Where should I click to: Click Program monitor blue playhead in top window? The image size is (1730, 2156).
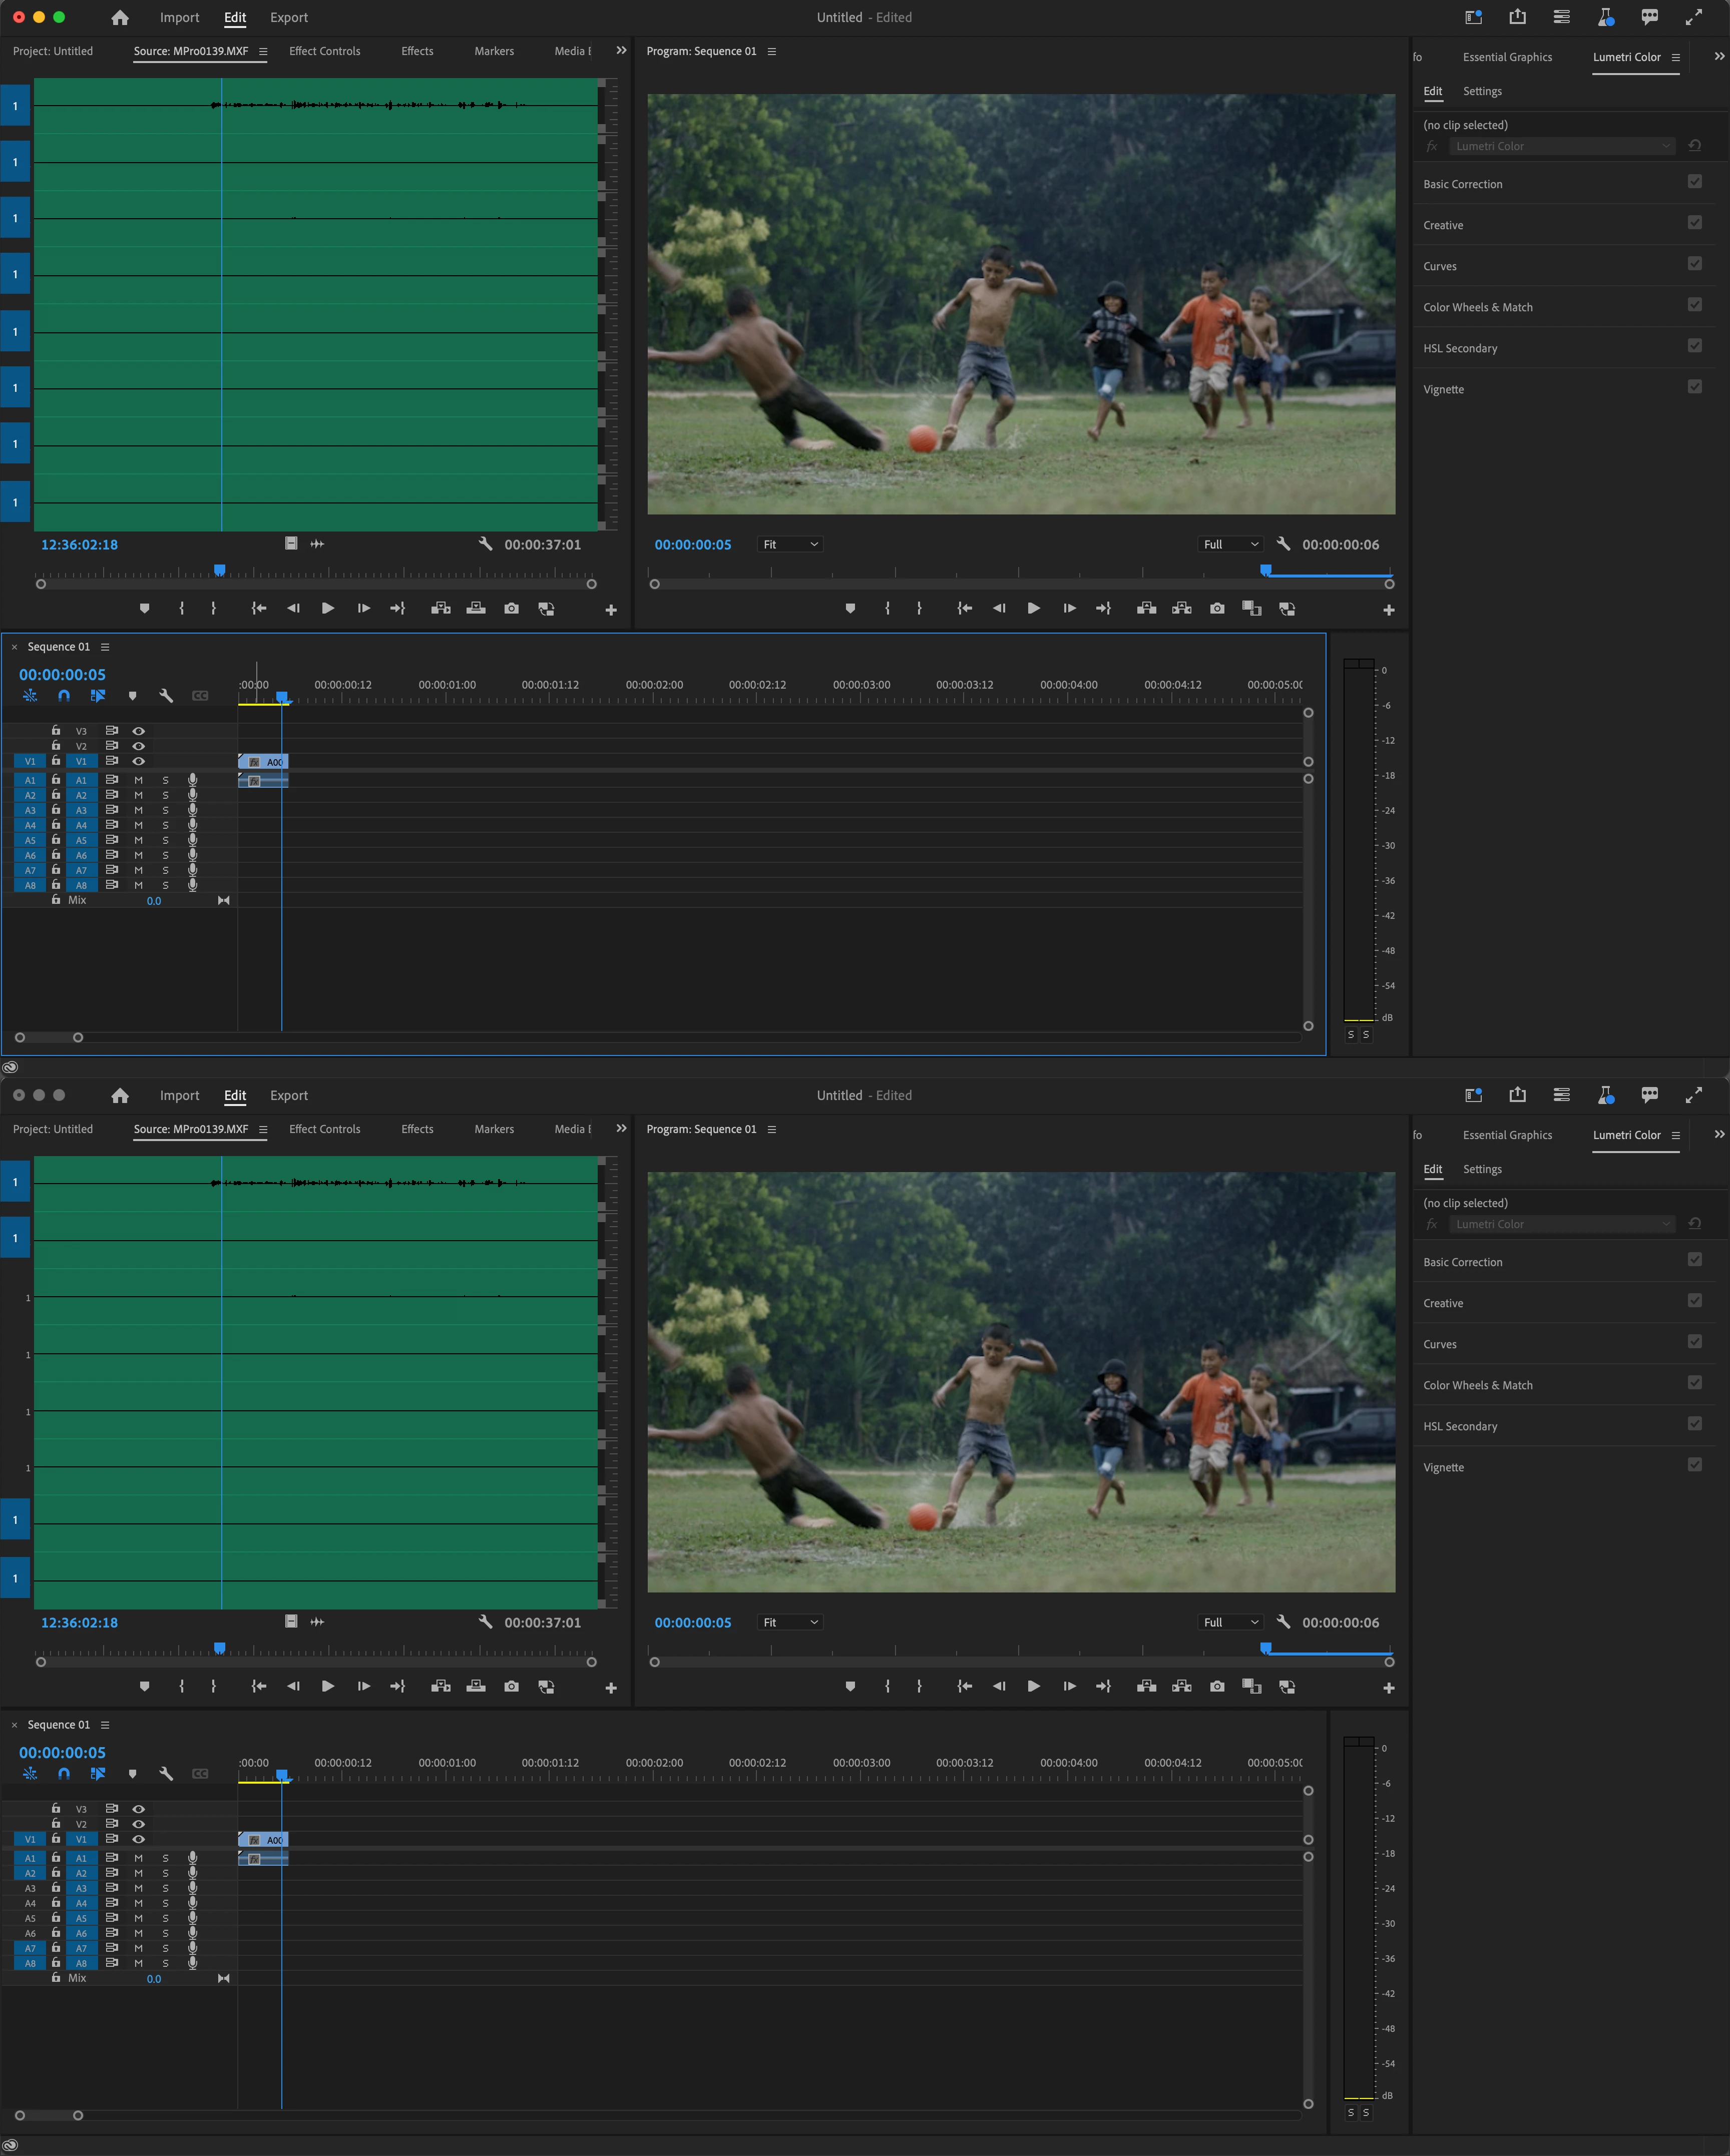(1265, 570)
